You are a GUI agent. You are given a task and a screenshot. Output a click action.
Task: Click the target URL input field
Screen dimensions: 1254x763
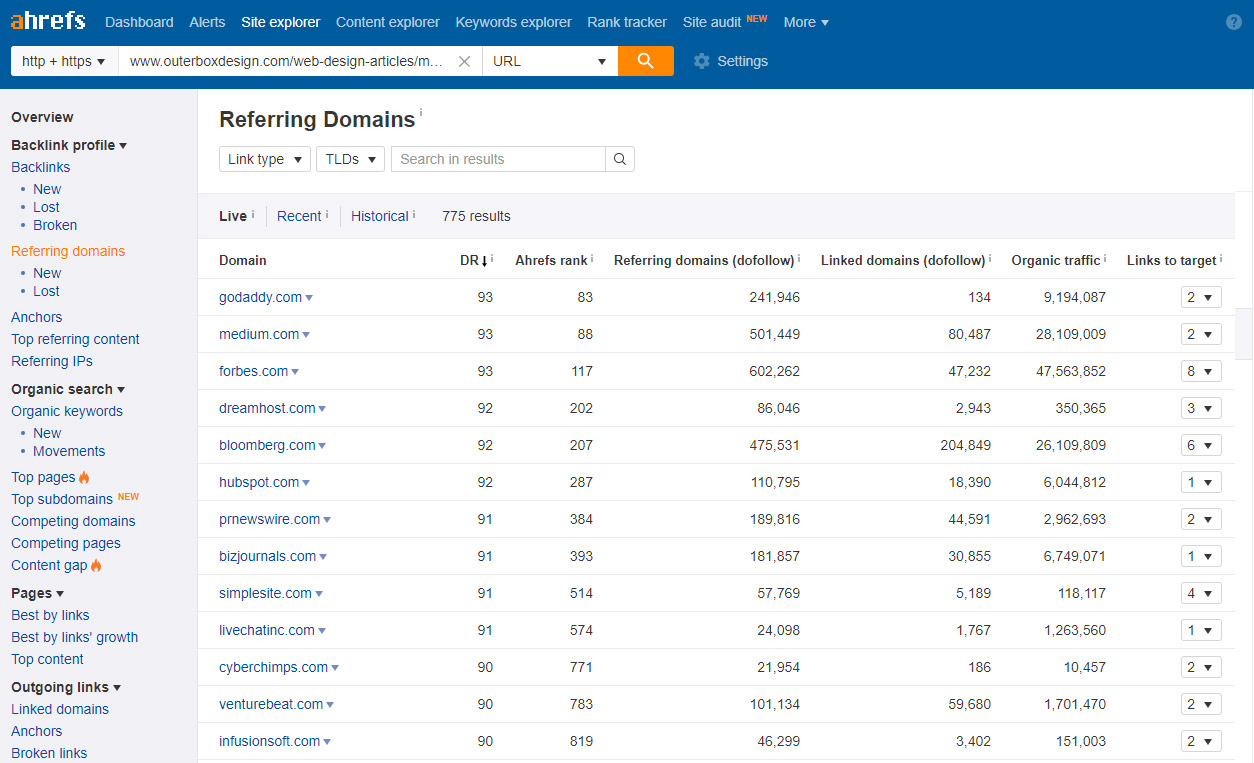(x=287, y=61)
